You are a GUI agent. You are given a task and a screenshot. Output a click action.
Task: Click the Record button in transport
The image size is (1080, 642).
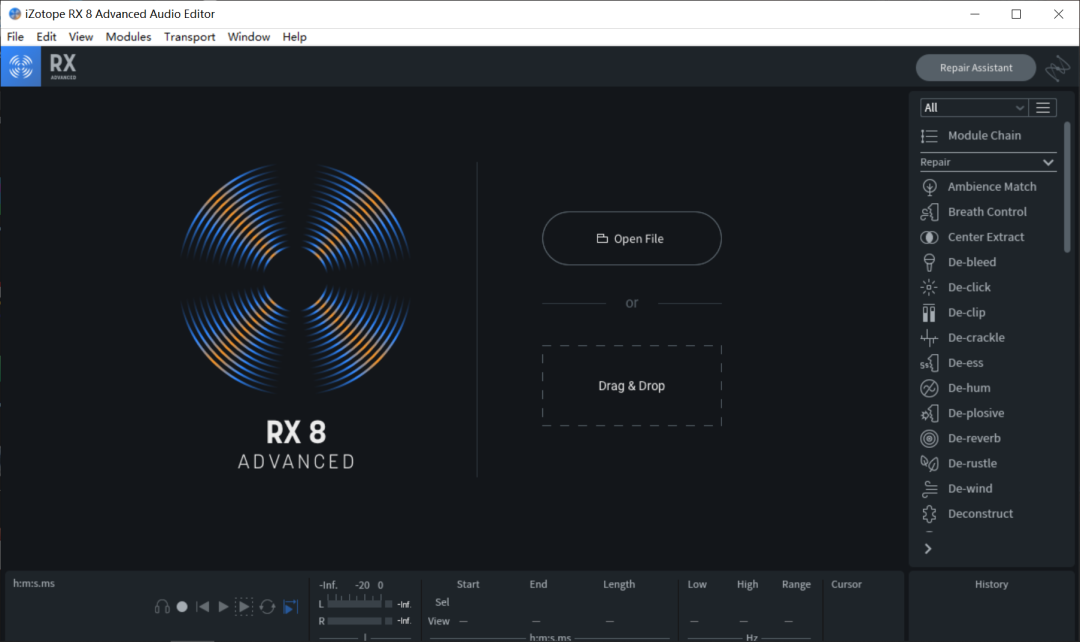point(182,607)
